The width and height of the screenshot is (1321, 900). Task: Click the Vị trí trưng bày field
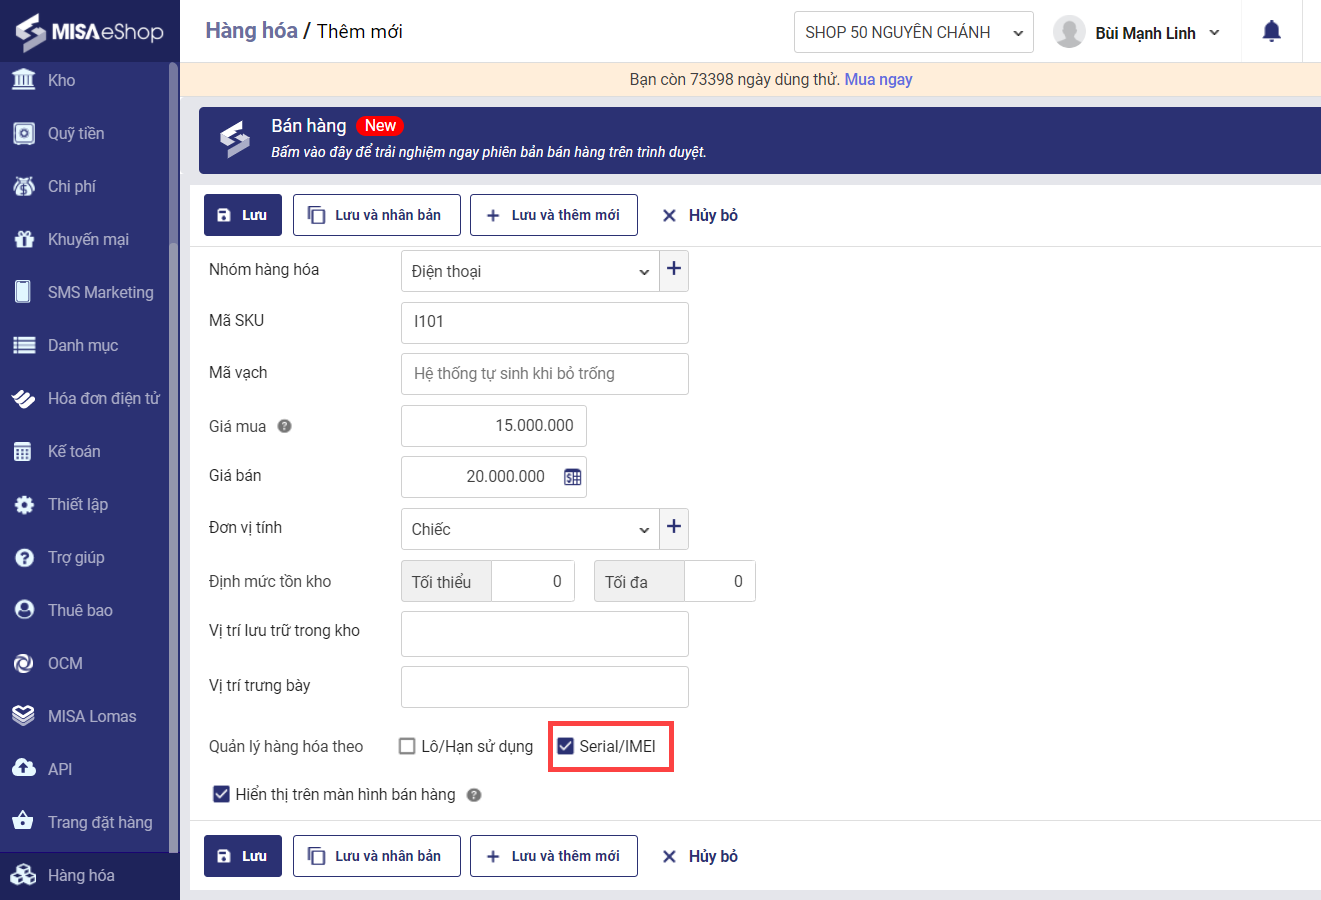pos(545,687)
